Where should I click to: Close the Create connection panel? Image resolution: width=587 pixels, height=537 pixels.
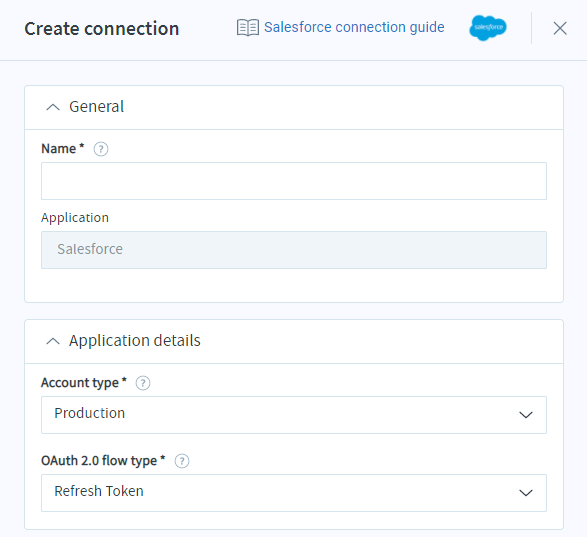(x=560, y=28)
